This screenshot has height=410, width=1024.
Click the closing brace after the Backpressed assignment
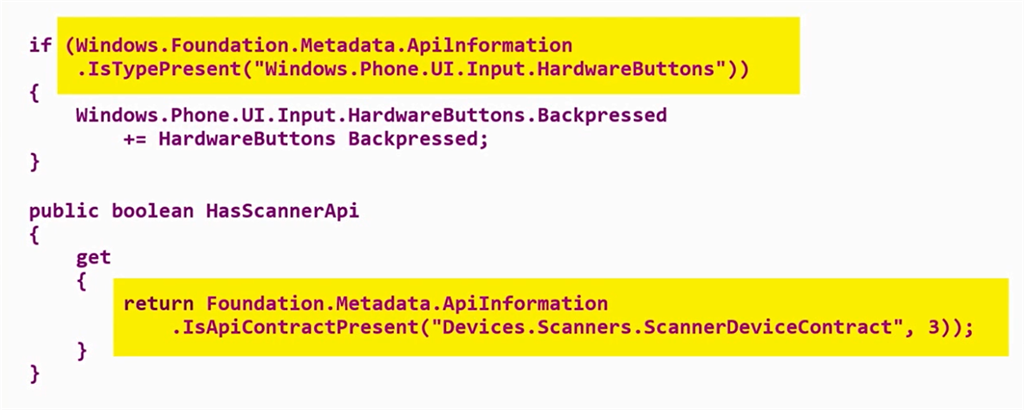coord(34,162)
